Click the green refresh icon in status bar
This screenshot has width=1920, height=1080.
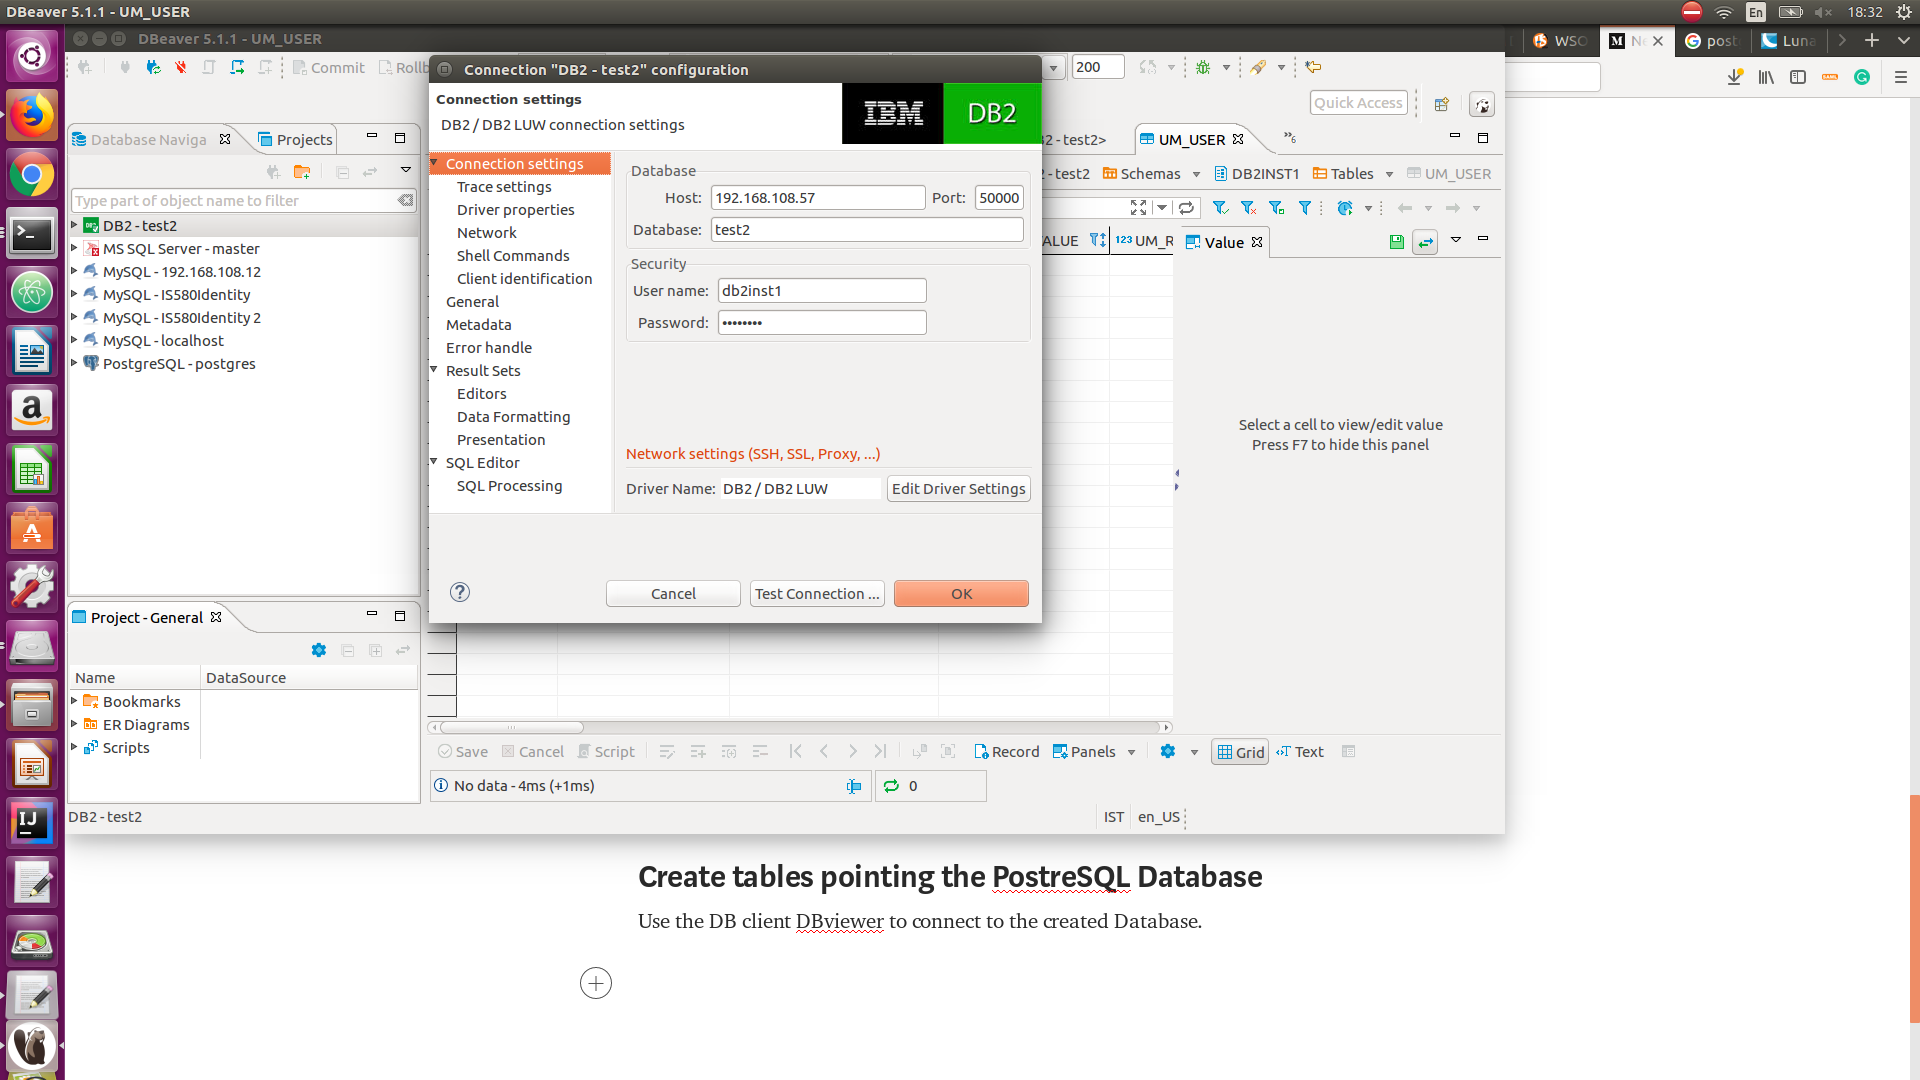891,786
